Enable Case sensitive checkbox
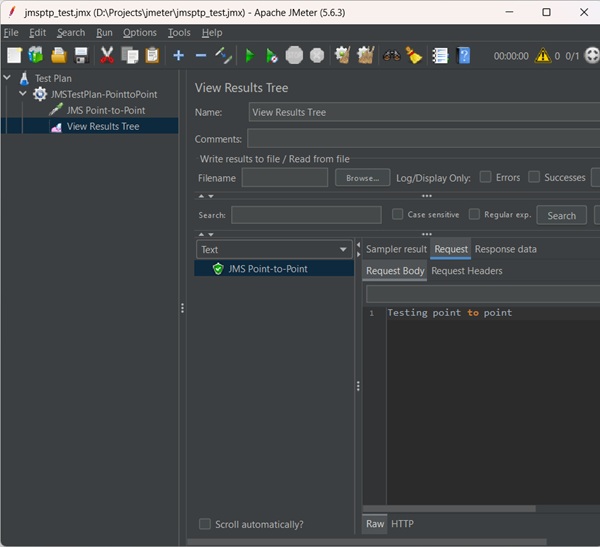Viewport: 600px width, 547px height. click(x=398, y=214)
